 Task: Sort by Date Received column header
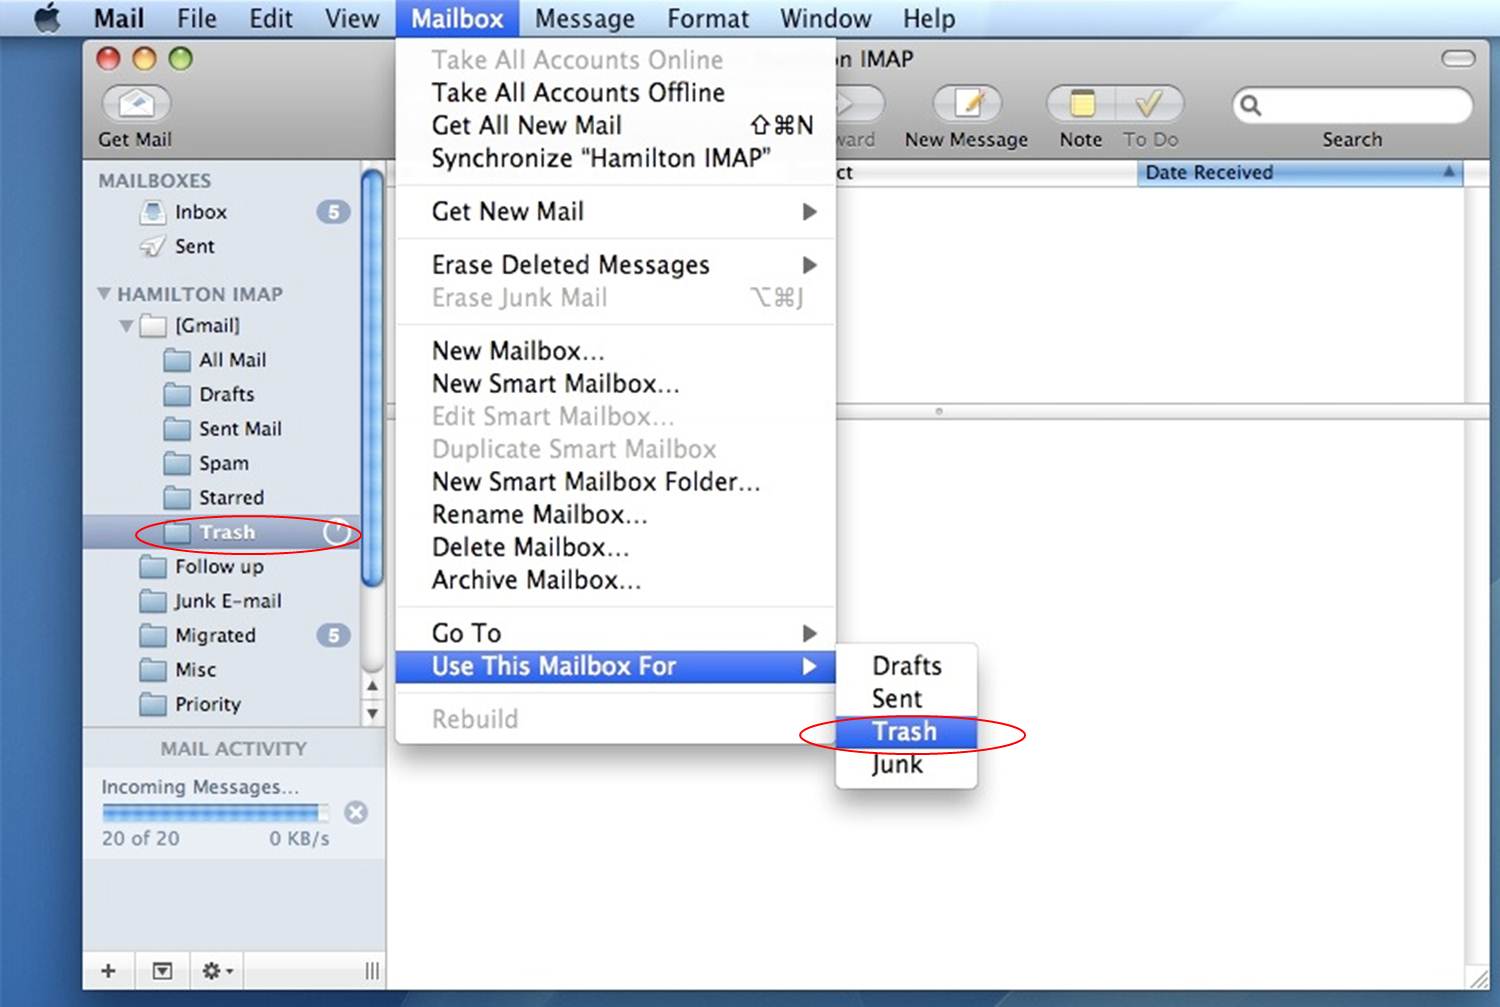(1300, 173)
